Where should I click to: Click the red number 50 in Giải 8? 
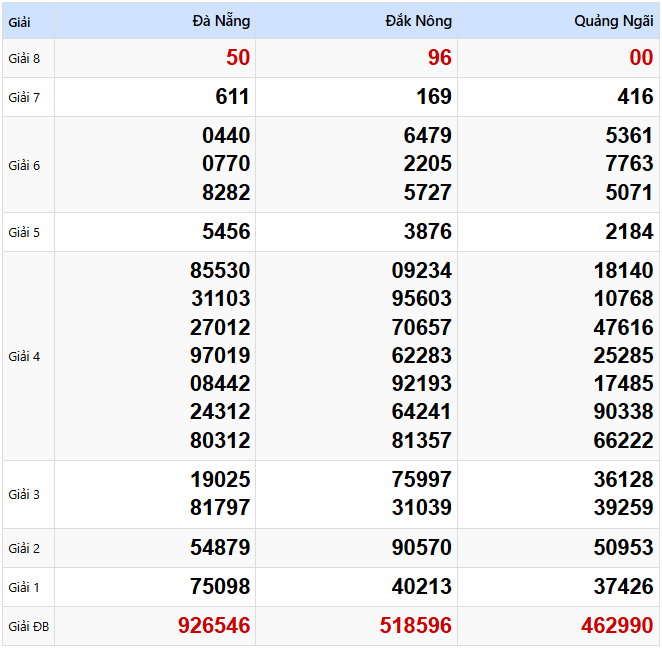point(238,58)
